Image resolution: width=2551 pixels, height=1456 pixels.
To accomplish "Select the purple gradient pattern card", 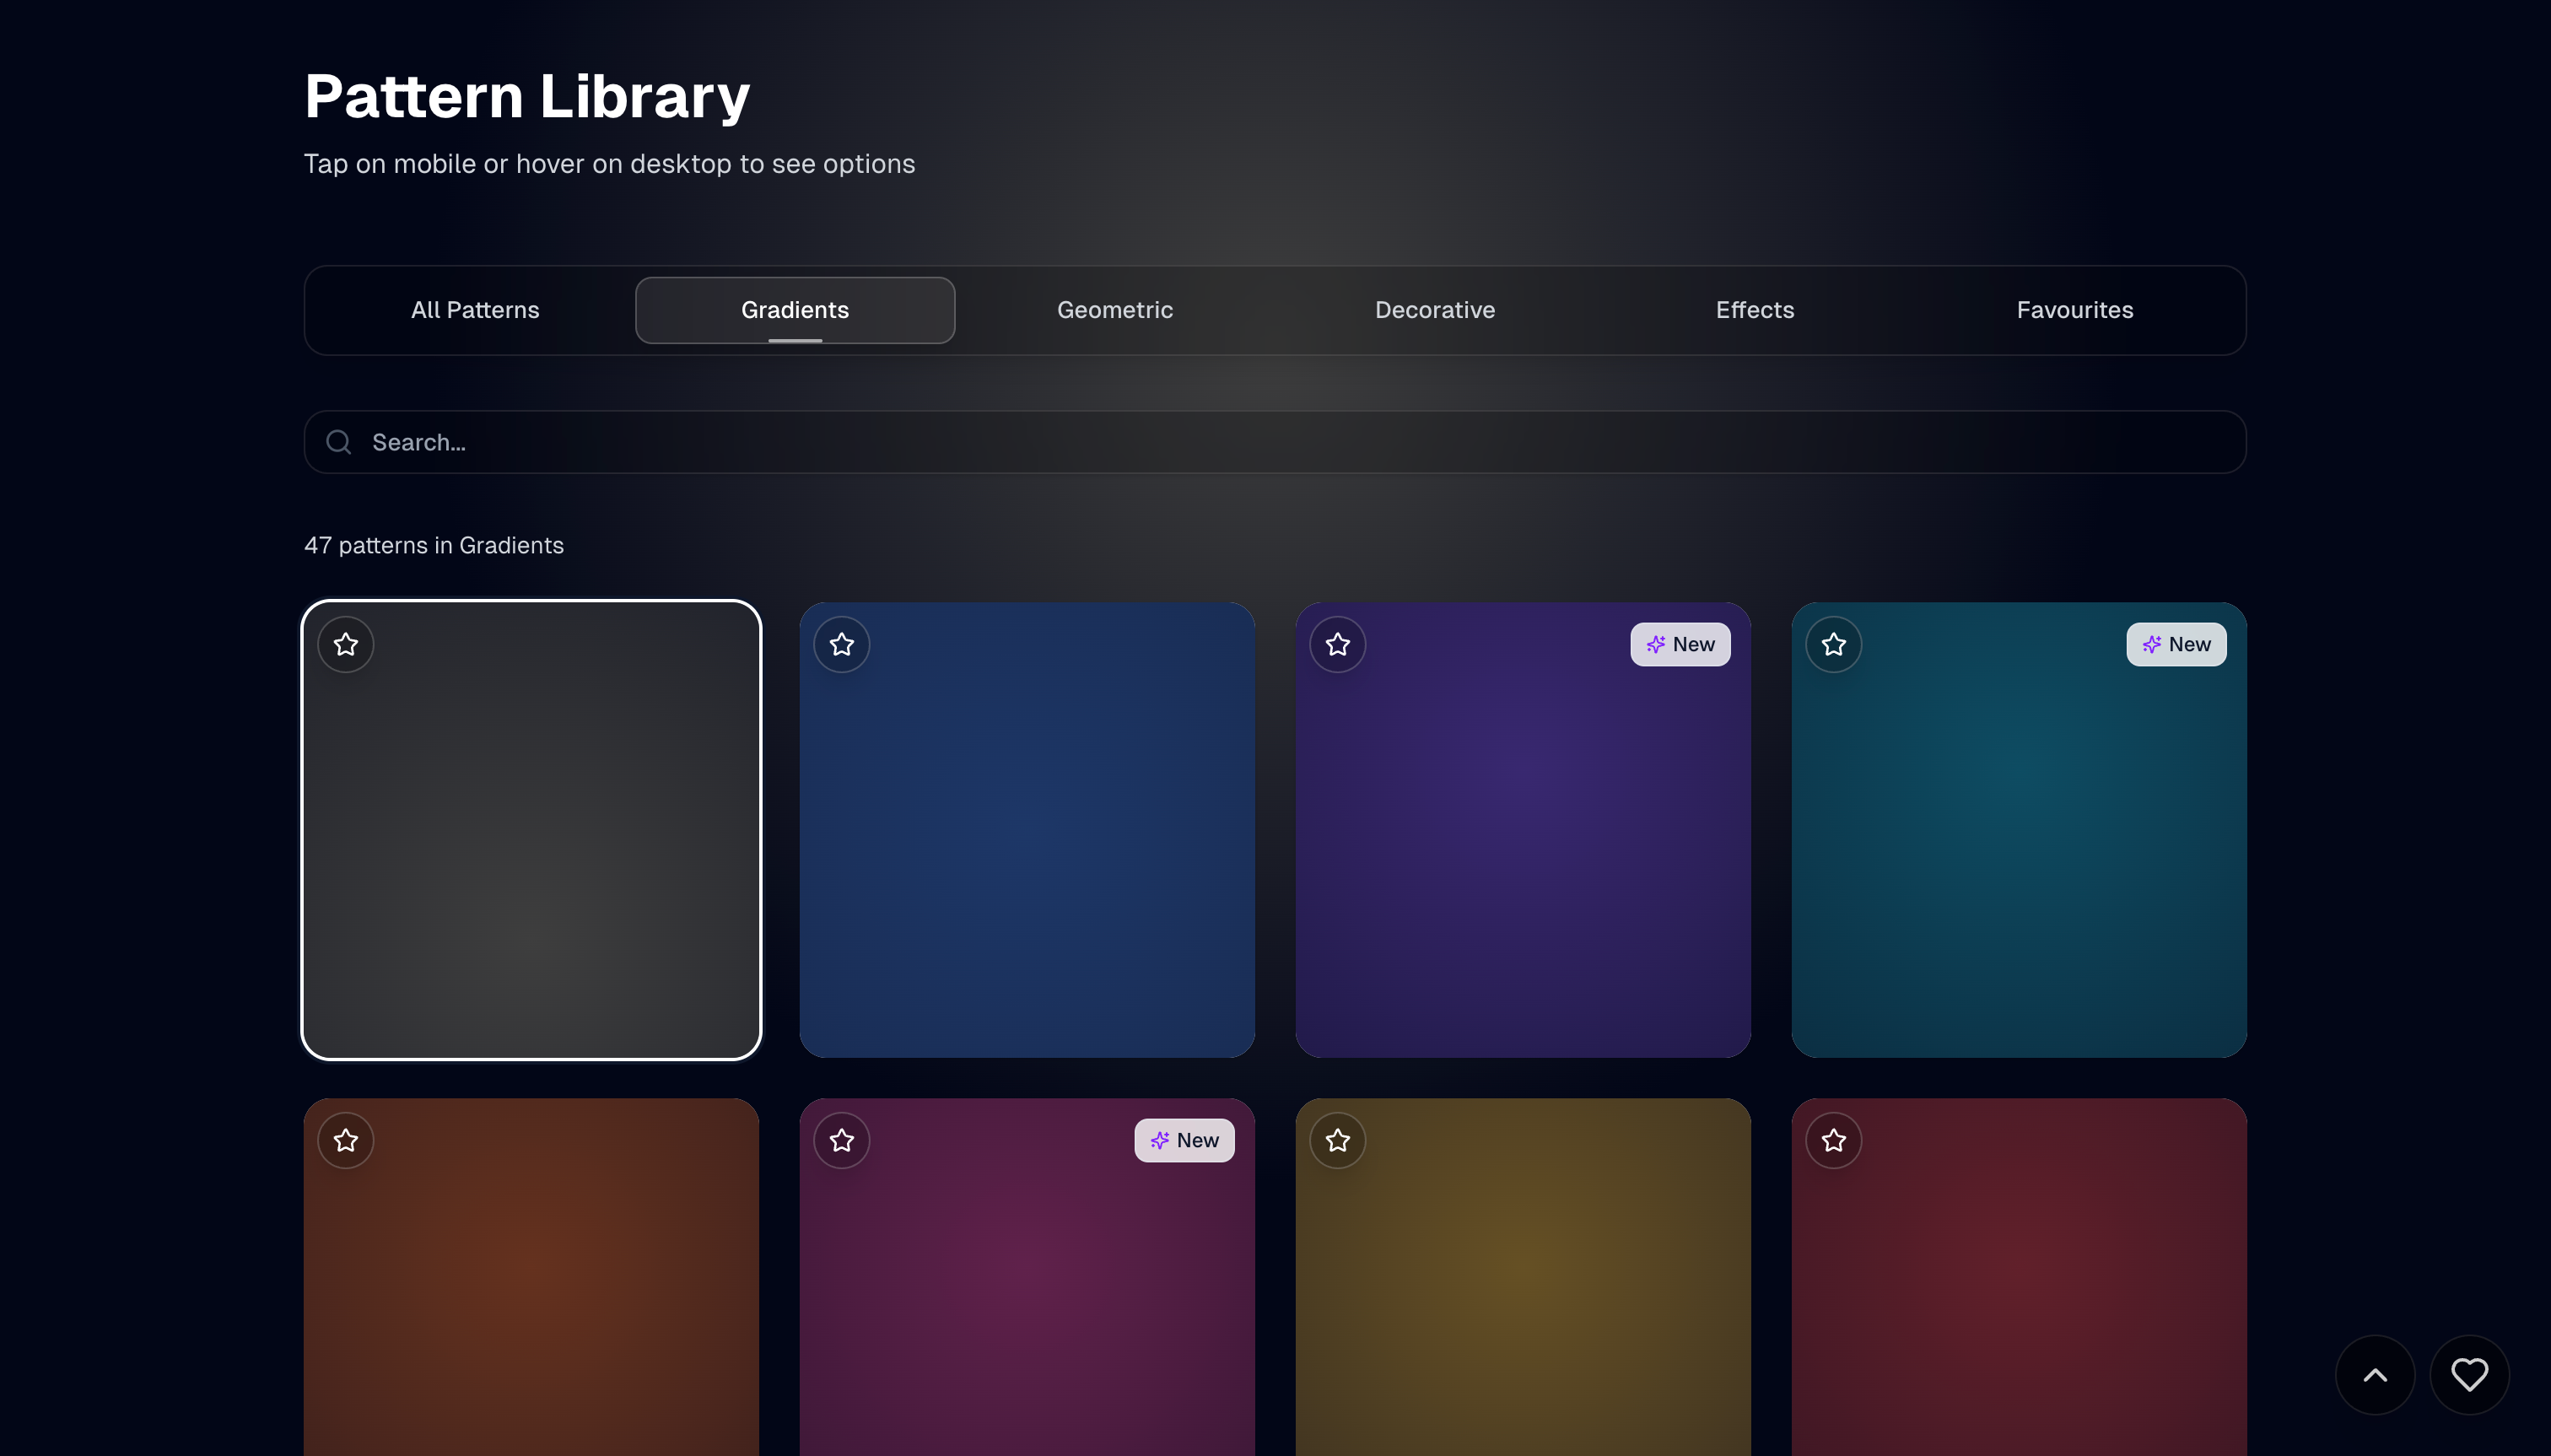I will coord(1523,830).
